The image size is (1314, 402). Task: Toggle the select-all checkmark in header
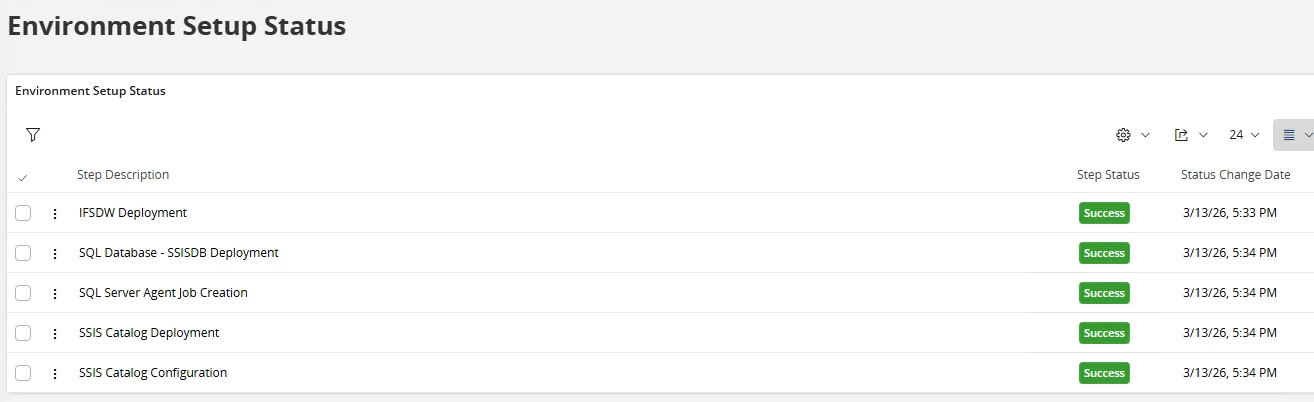coord(23,177)
